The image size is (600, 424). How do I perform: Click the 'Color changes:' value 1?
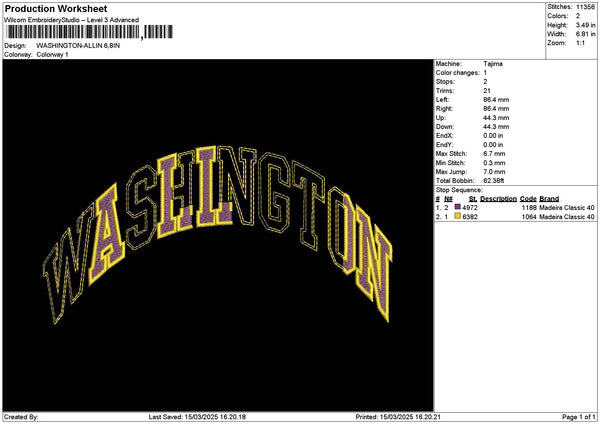click(485, 73)
